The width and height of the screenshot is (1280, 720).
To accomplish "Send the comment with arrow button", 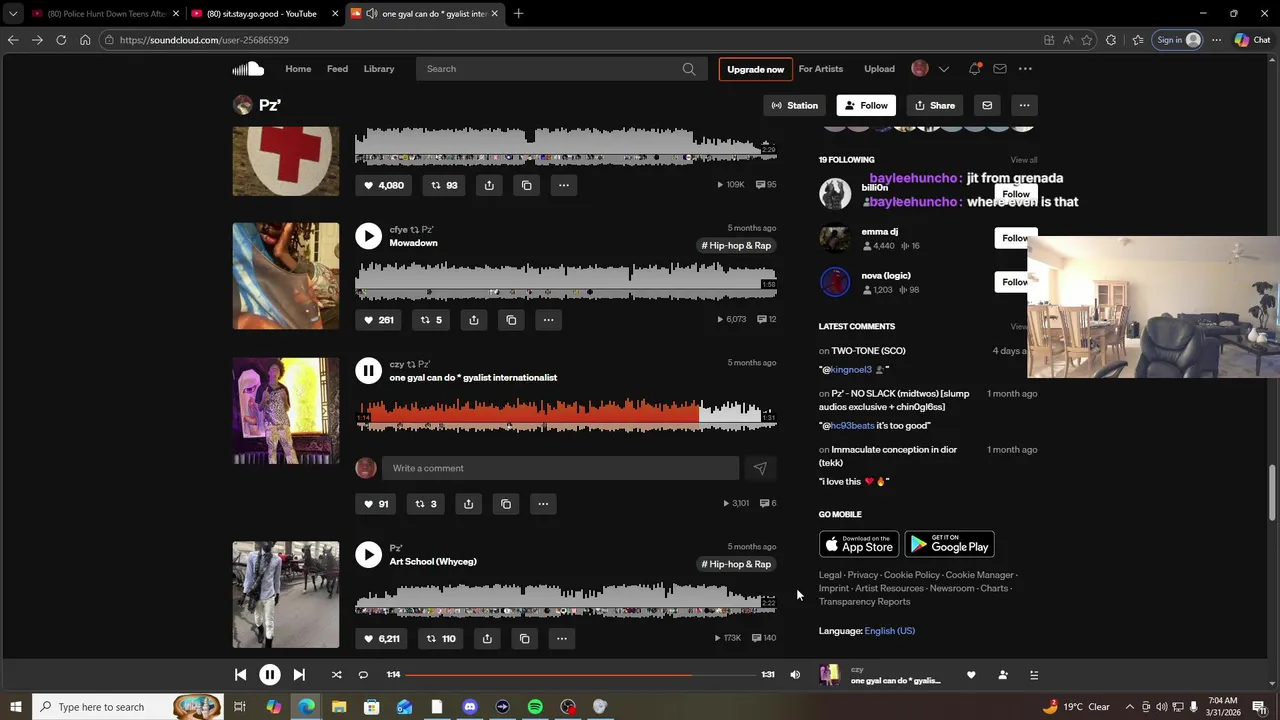I will [760, 468].
